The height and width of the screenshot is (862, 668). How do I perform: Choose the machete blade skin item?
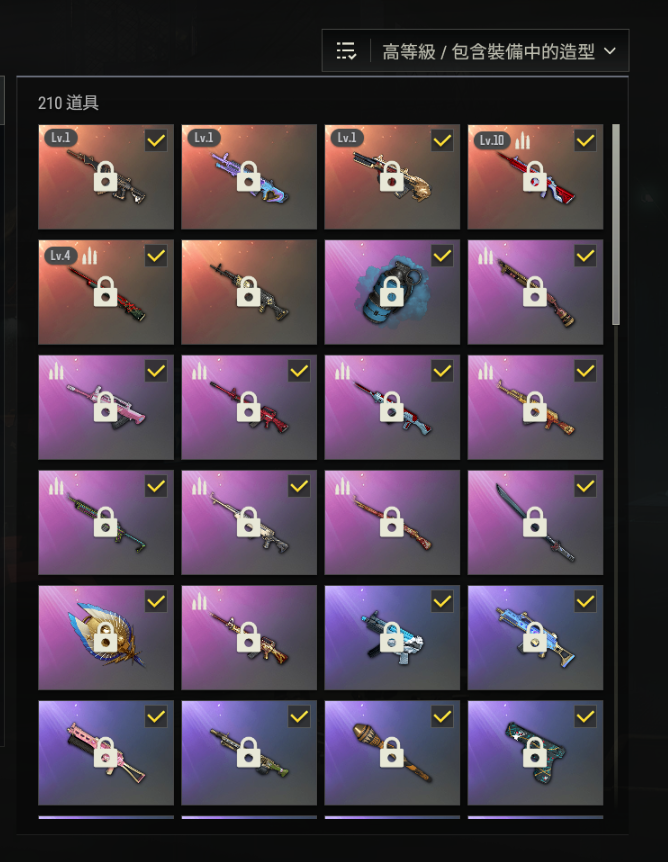coord(535,522)
